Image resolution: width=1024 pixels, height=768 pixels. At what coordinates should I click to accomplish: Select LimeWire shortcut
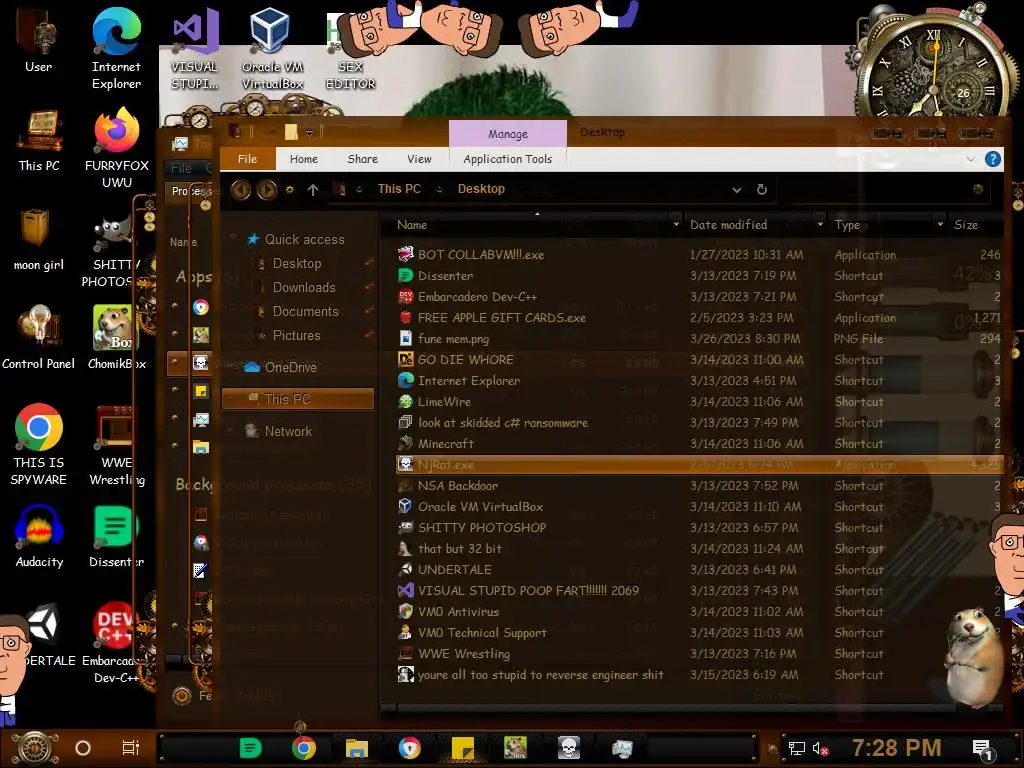coord(698,402)
